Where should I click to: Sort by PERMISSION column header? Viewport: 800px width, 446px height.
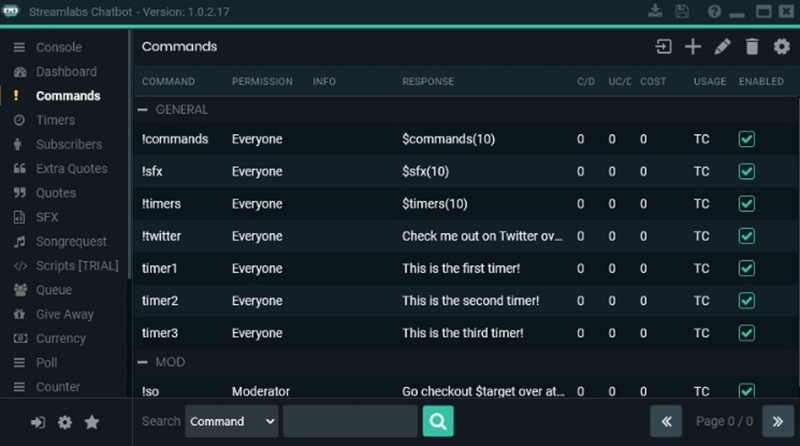click(x=262, y=82)
